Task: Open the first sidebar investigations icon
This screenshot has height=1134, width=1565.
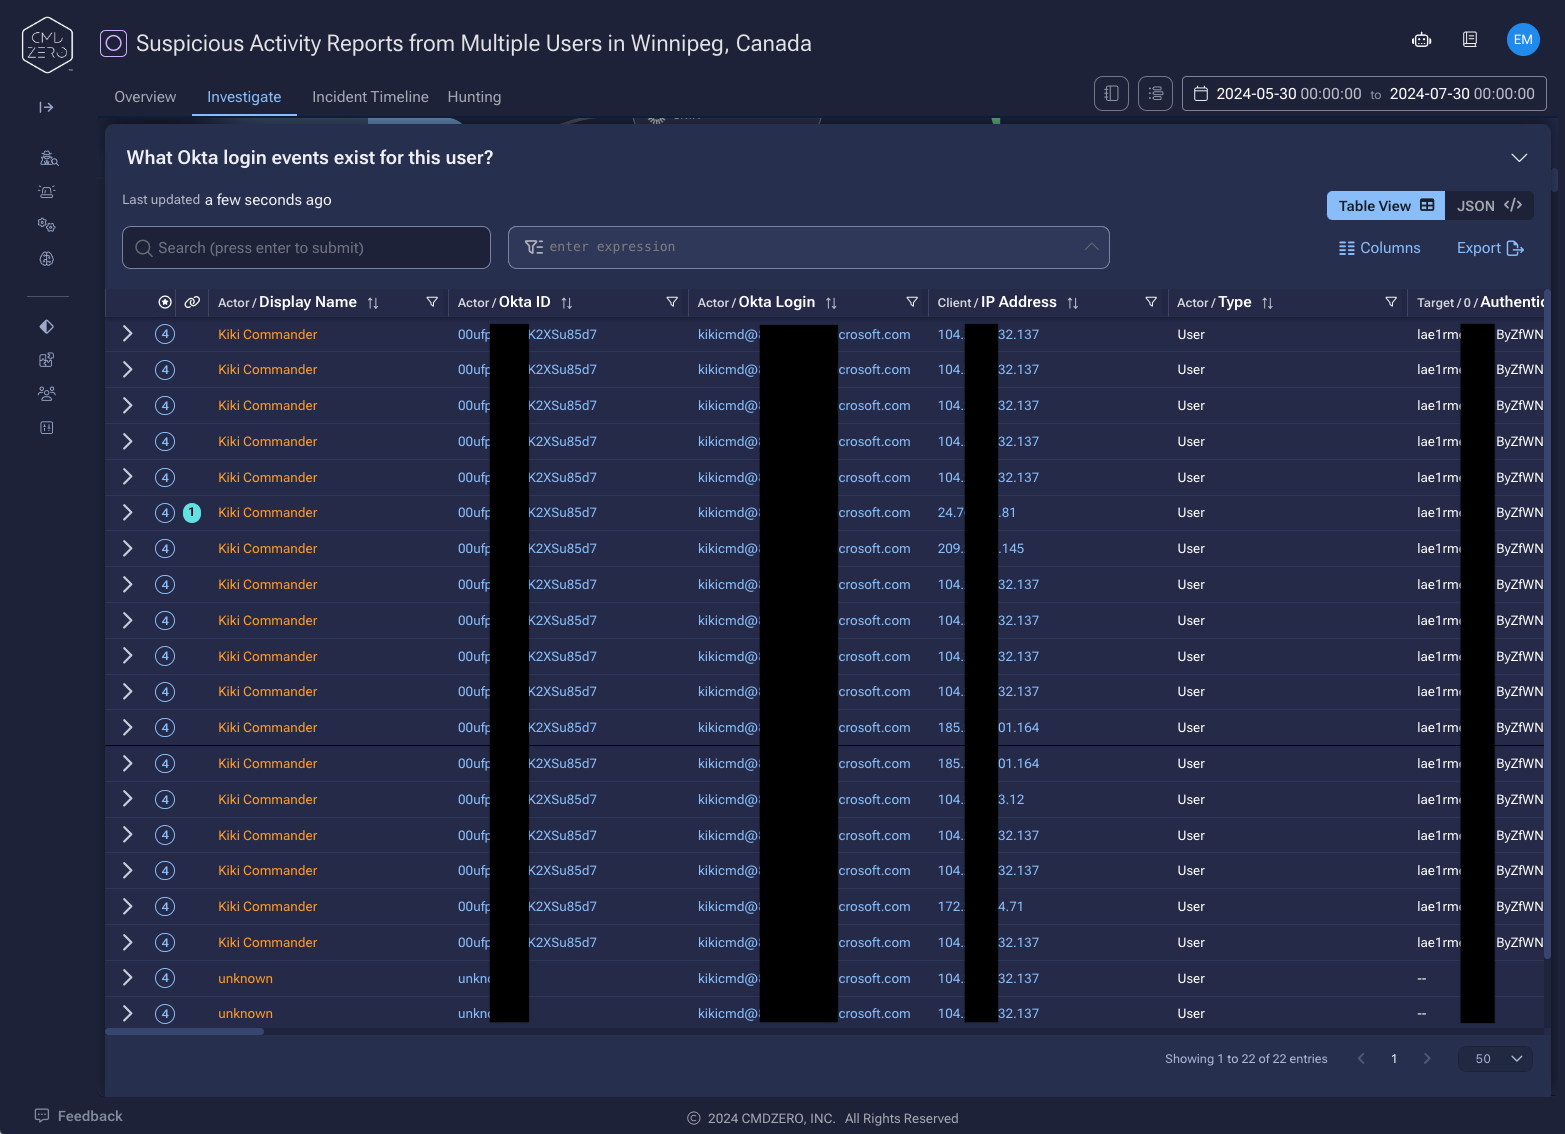Action: pyautogui.click(x=48, y=158)
